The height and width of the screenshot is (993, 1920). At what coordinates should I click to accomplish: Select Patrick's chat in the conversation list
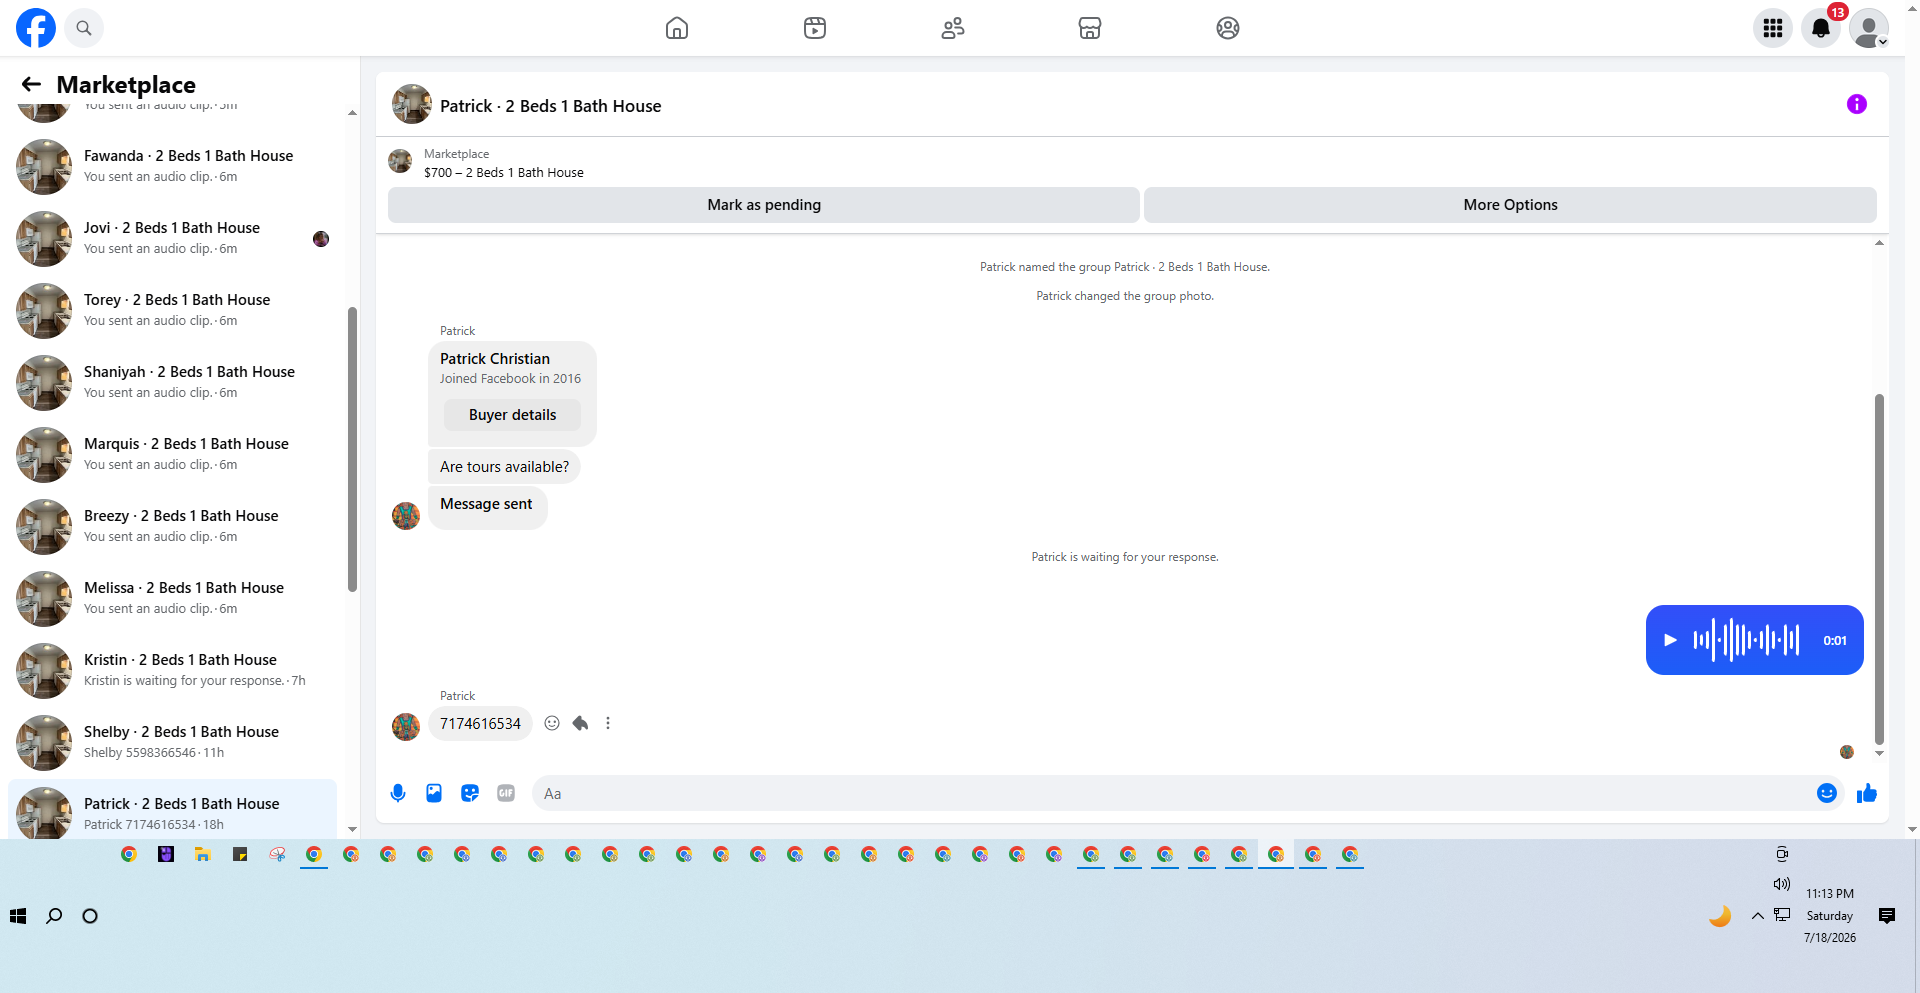pyautogui.click(x=172, y=810)
